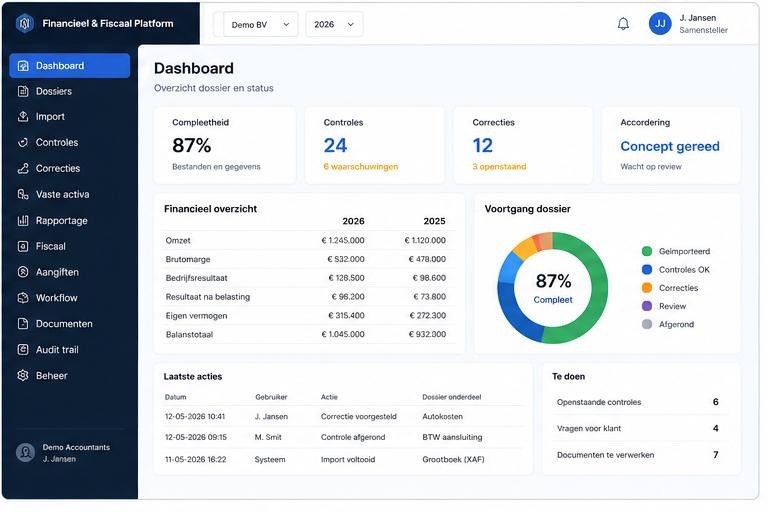Click the Balanstotaal row label
This screenshot has width=768, height=512.
(189, 335)
